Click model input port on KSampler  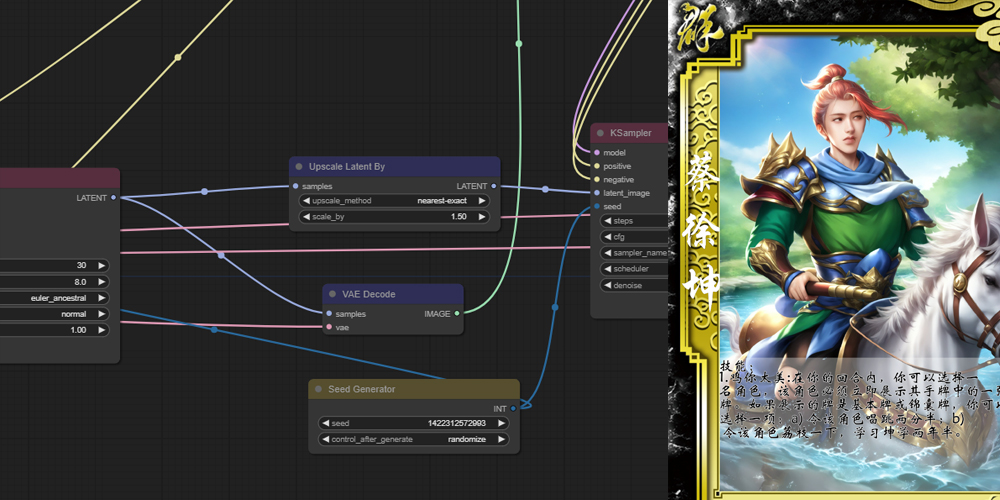click(x=596, y=152)
